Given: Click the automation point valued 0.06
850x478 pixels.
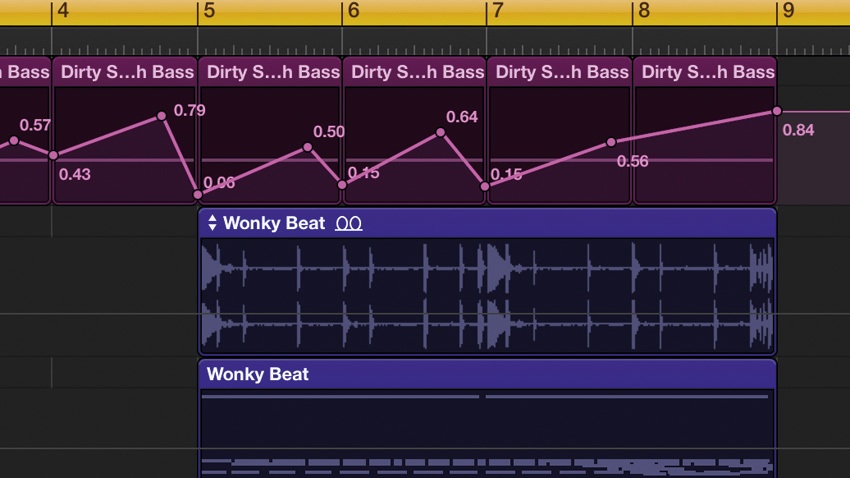Looking at the screenshot, I should (198, 195).
